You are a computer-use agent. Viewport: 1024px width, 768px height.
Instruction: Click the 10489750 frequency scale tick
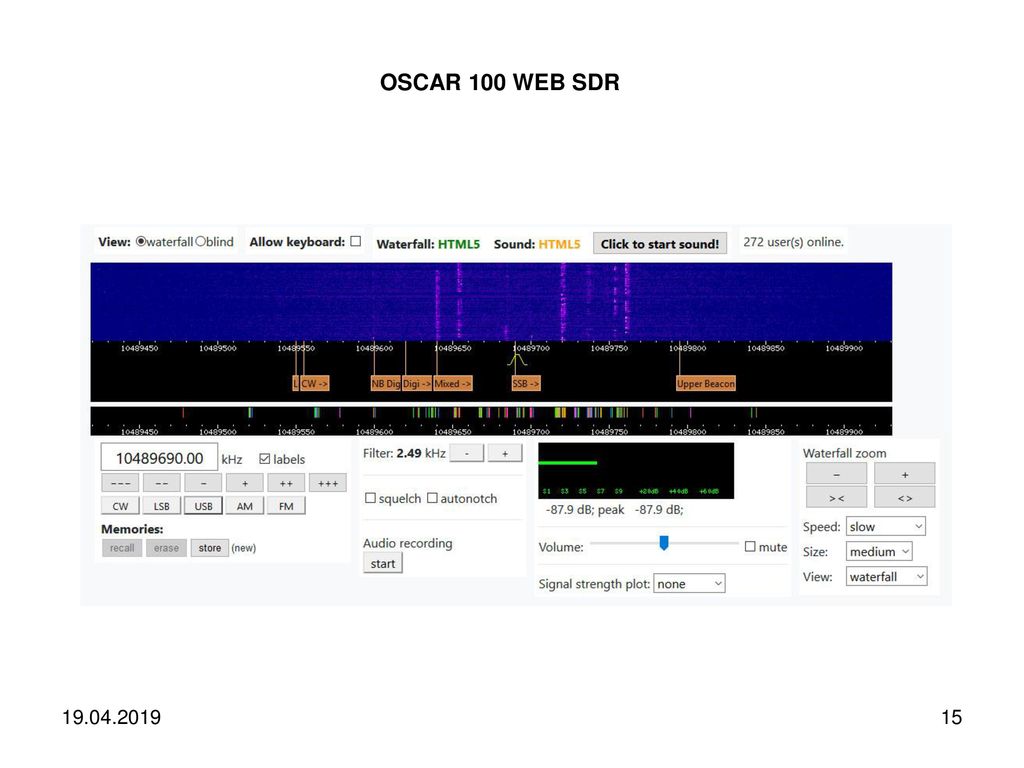tap(609, 349)
